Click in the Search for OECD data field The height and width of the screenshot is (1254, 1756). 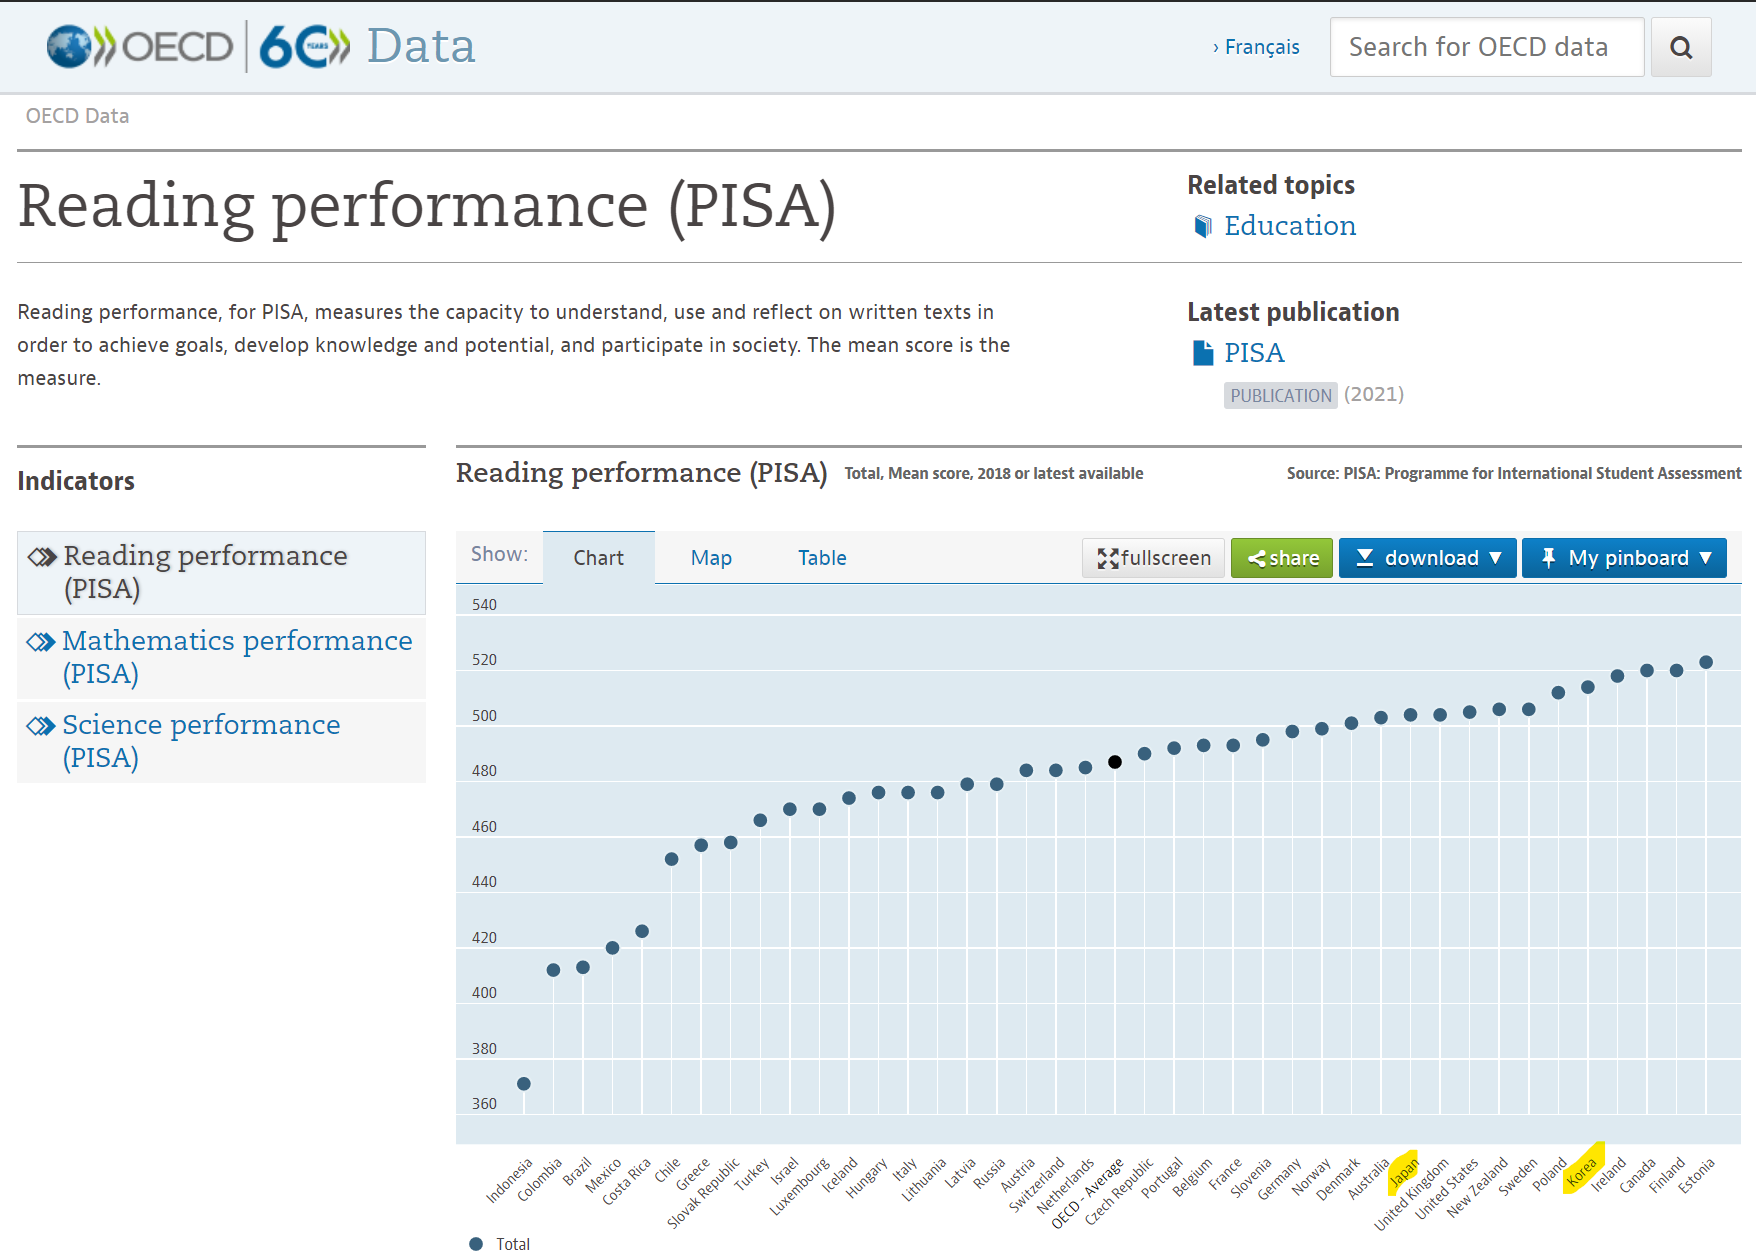(1486, 47)
